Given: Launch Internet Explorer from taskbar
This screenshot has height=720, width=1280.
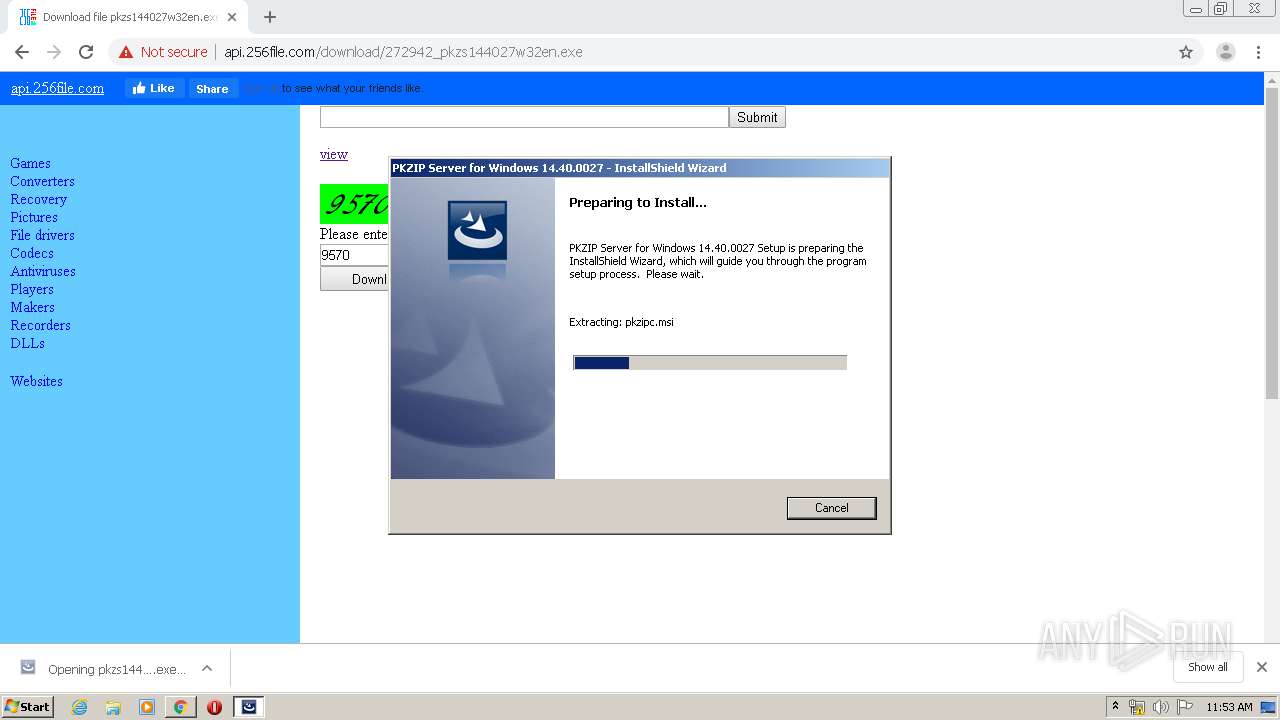Looking at the screenshot, I should point(79,707).
